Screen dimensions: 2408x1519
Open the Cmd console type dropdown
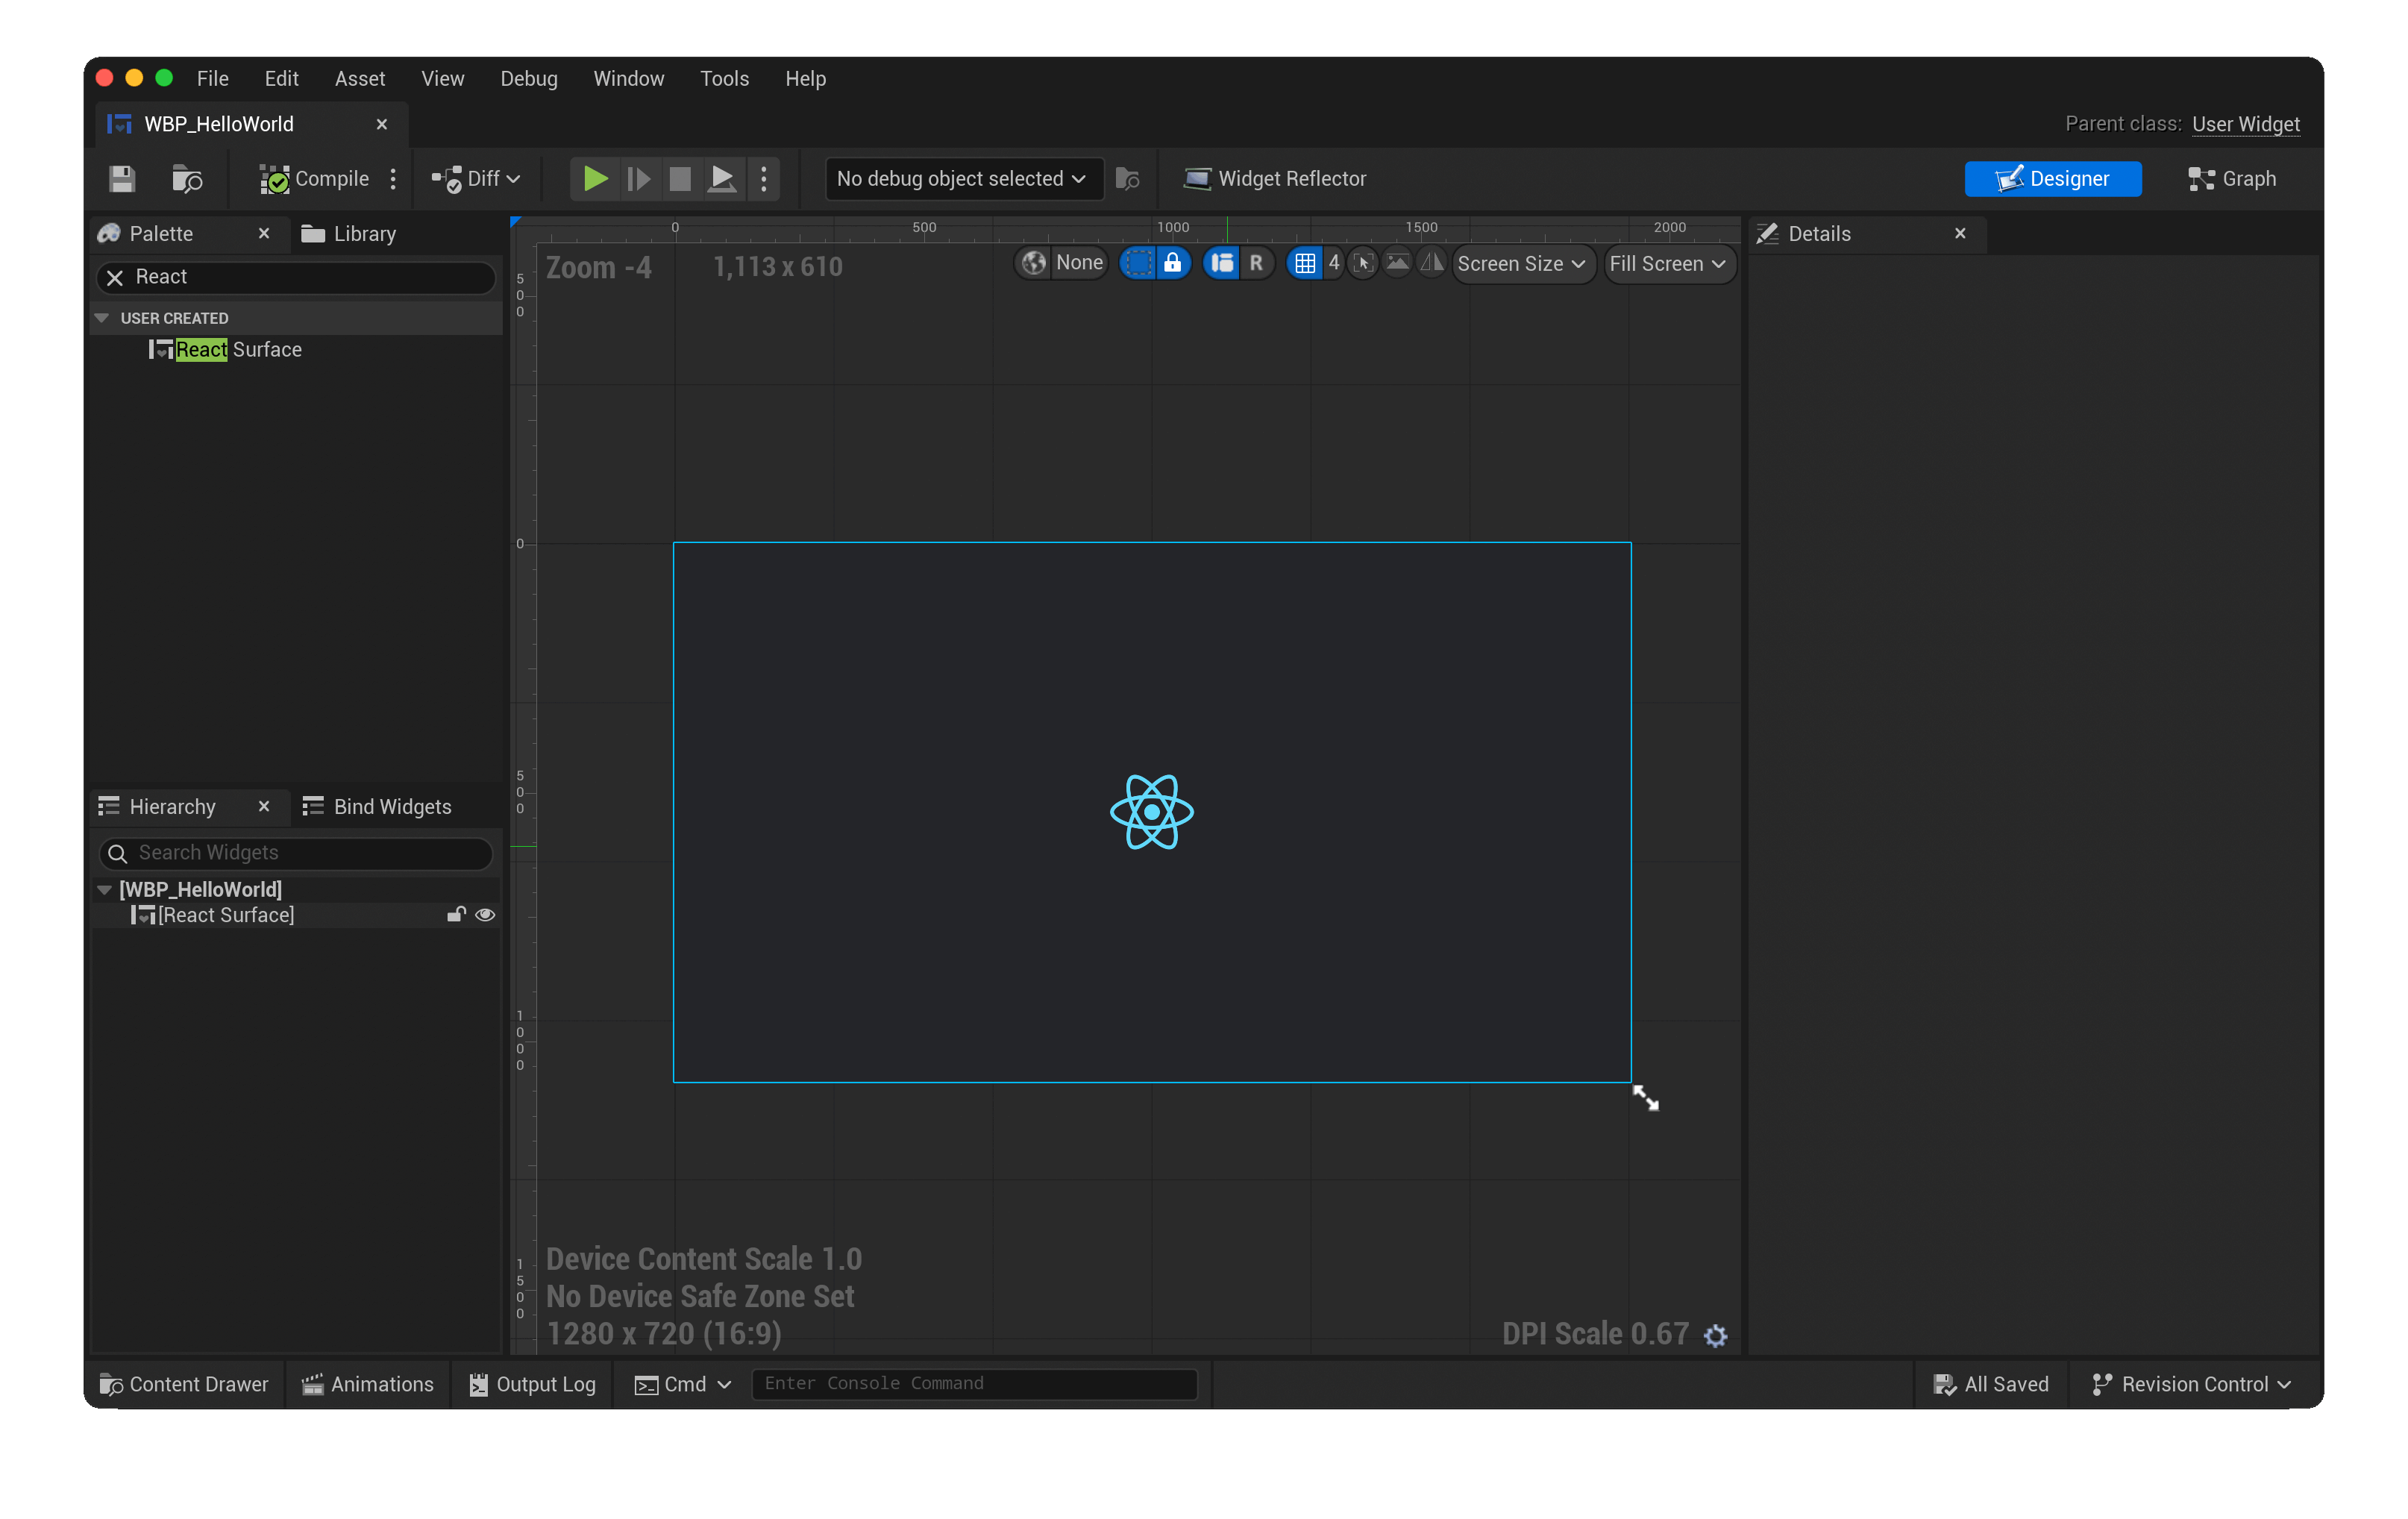click(x=683, y=1383)
